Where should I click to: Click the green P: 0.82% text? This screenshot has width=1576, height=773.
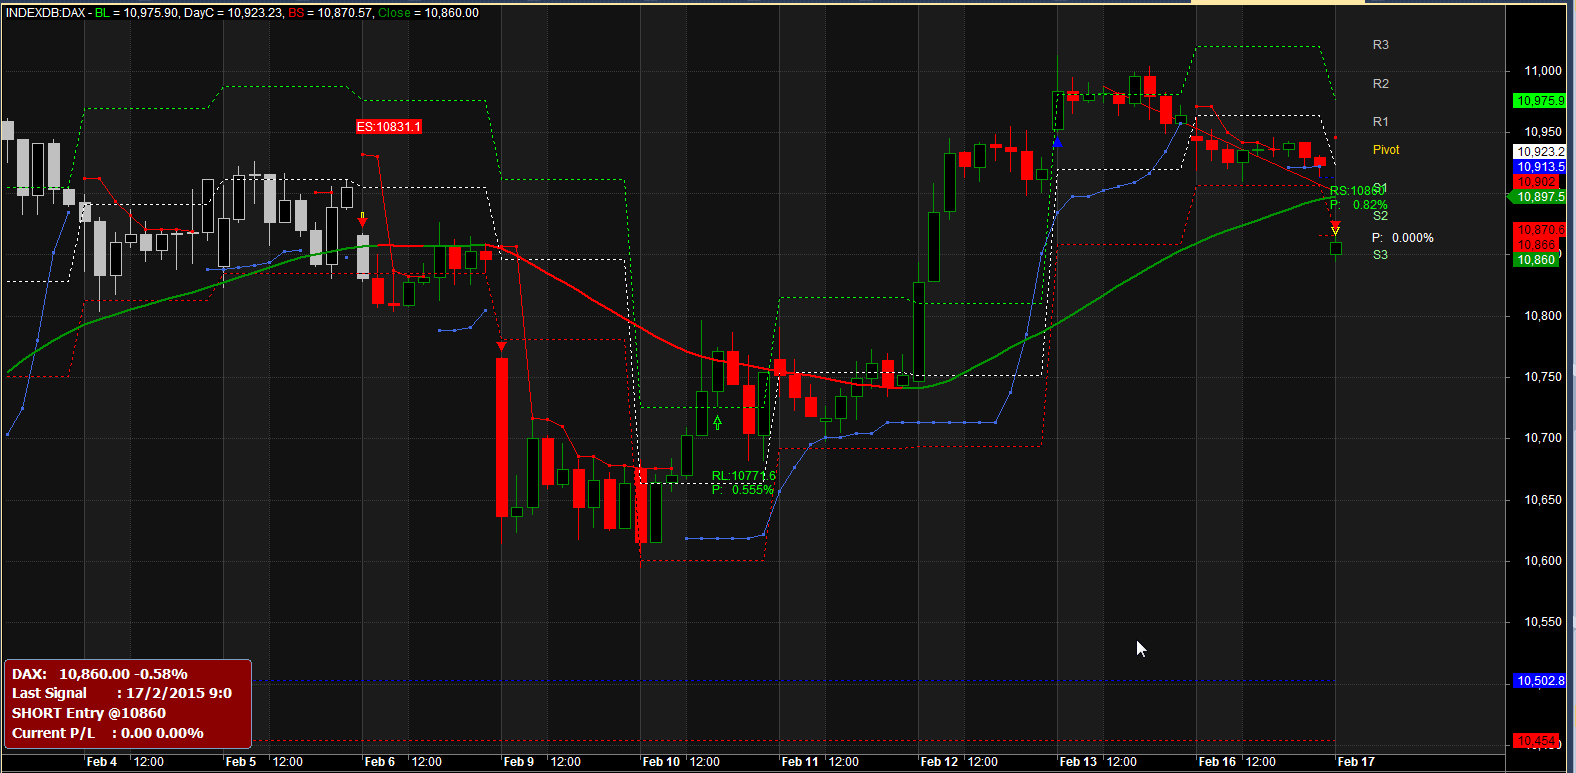pos(1358,205)
